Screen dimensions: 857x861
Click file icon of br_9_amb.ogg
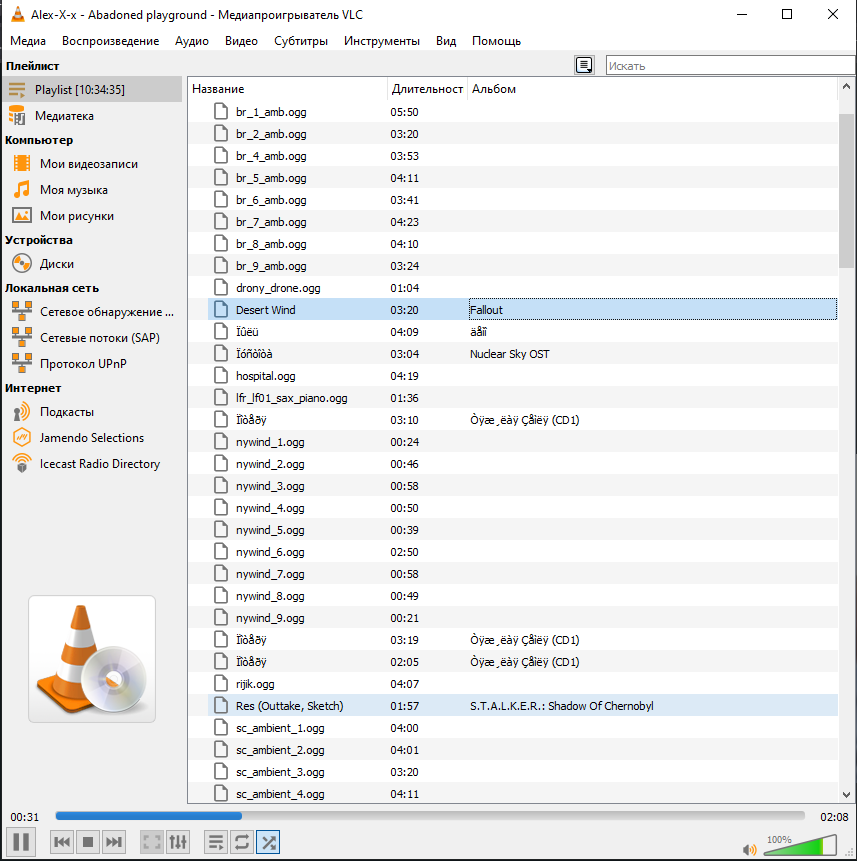point(221,266)
